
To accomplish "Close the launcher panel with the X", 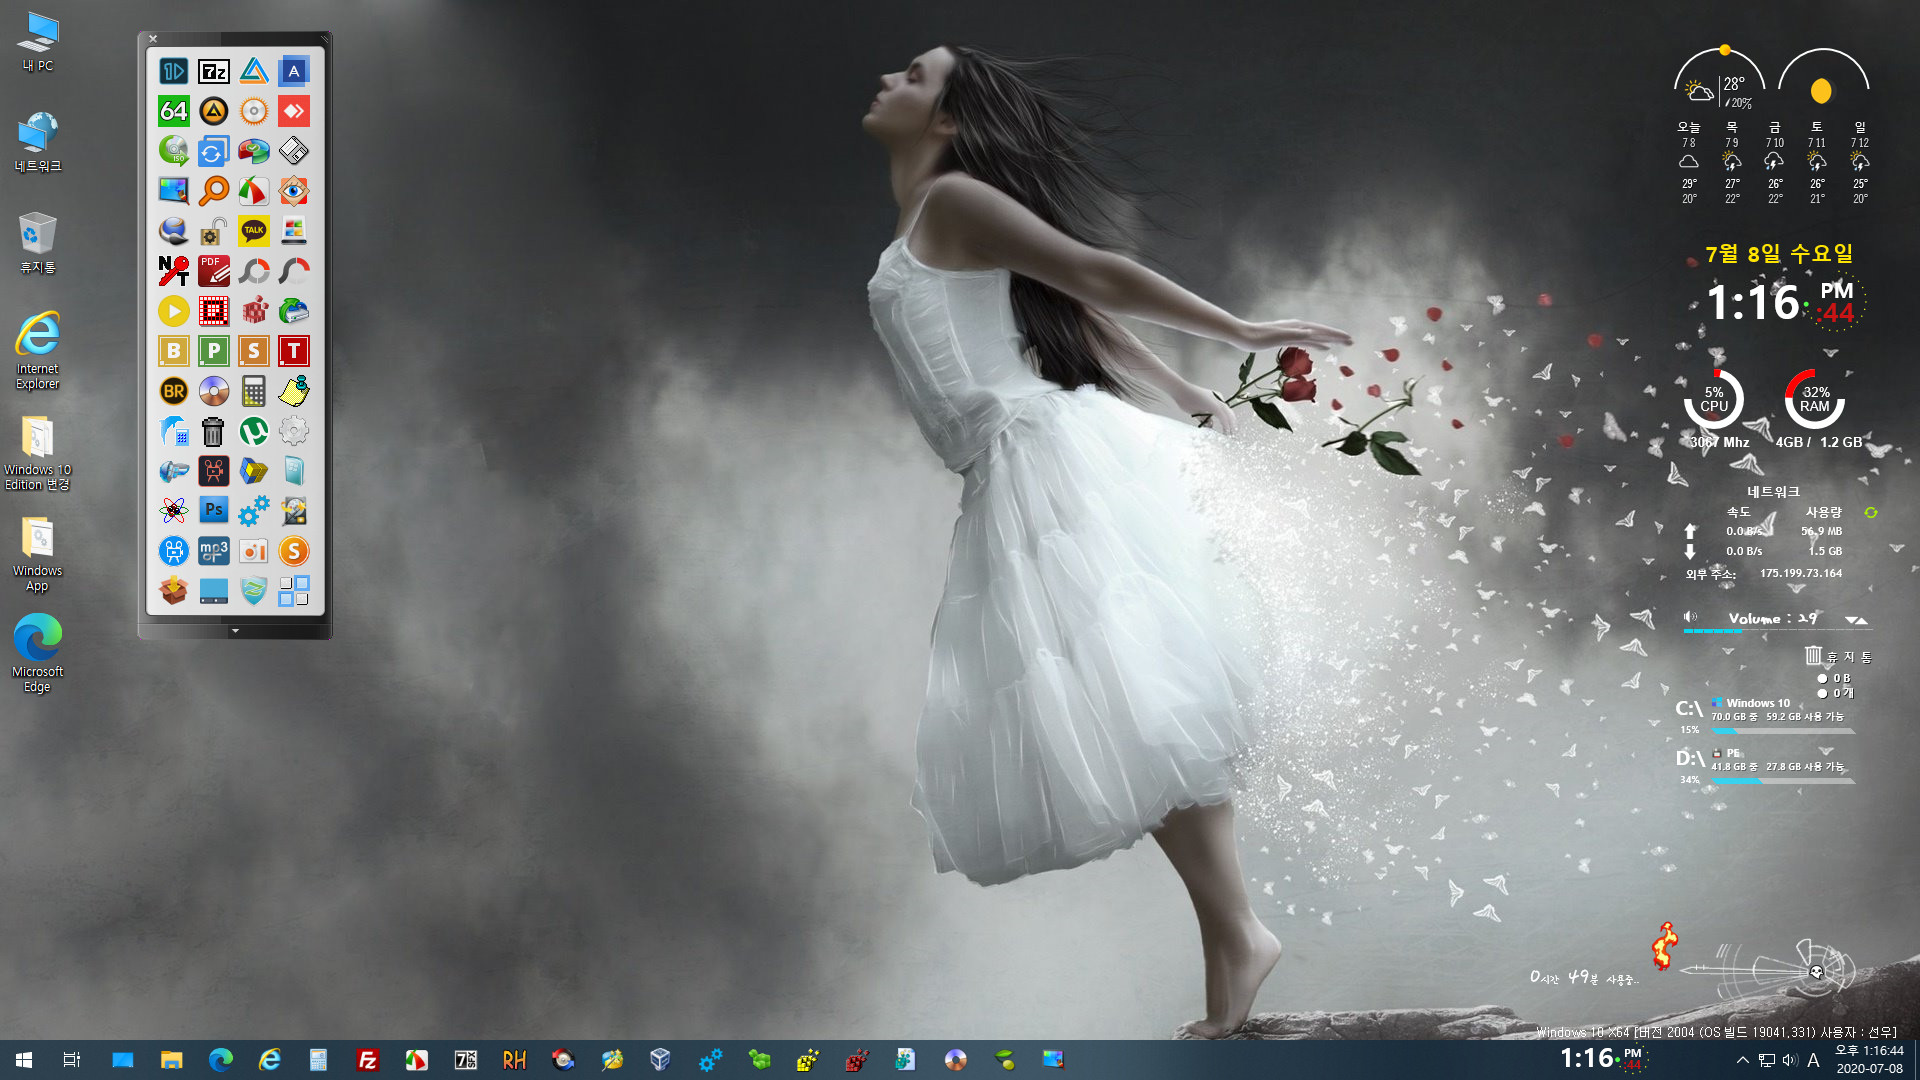I will 153,39.
